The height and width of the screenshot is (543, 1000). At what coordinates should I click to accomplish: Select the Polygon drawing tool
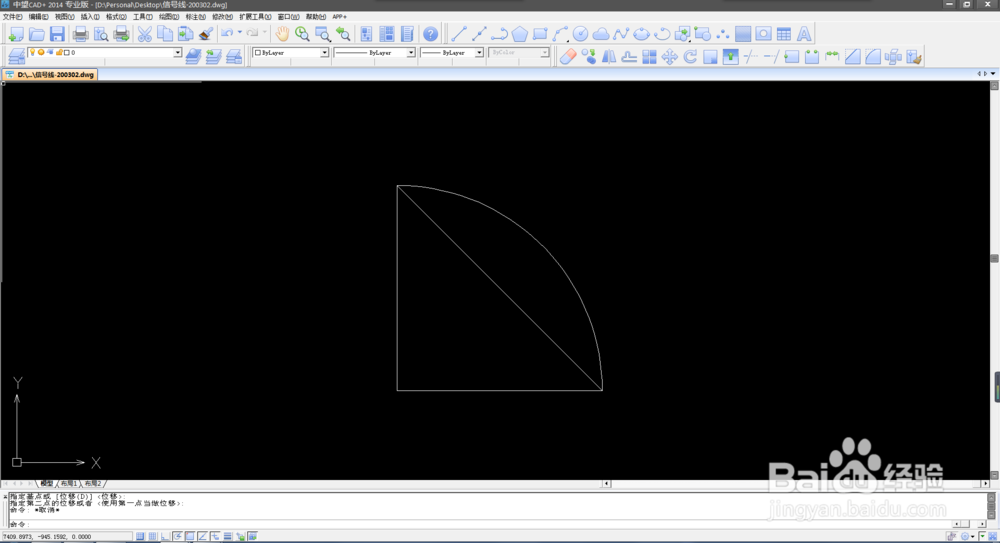(x=520, y=34)
